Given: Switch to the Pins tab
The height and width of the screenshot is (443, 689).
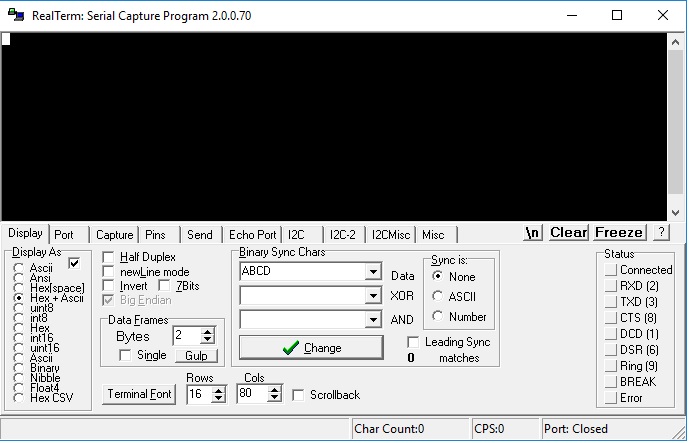Looking at the screenshot, I should tap(155, 235).
